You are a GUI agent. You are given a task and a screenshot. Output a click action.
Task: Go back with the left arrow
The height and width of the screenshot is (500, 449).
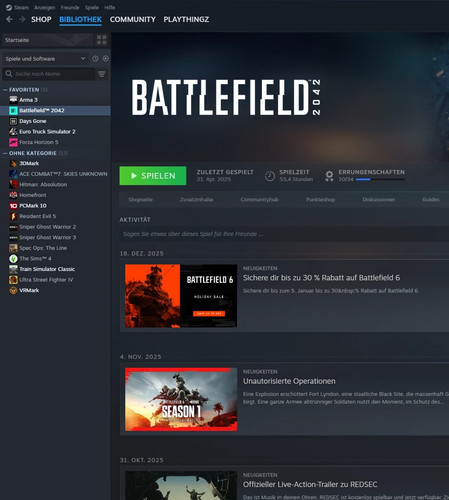[9, 19]
